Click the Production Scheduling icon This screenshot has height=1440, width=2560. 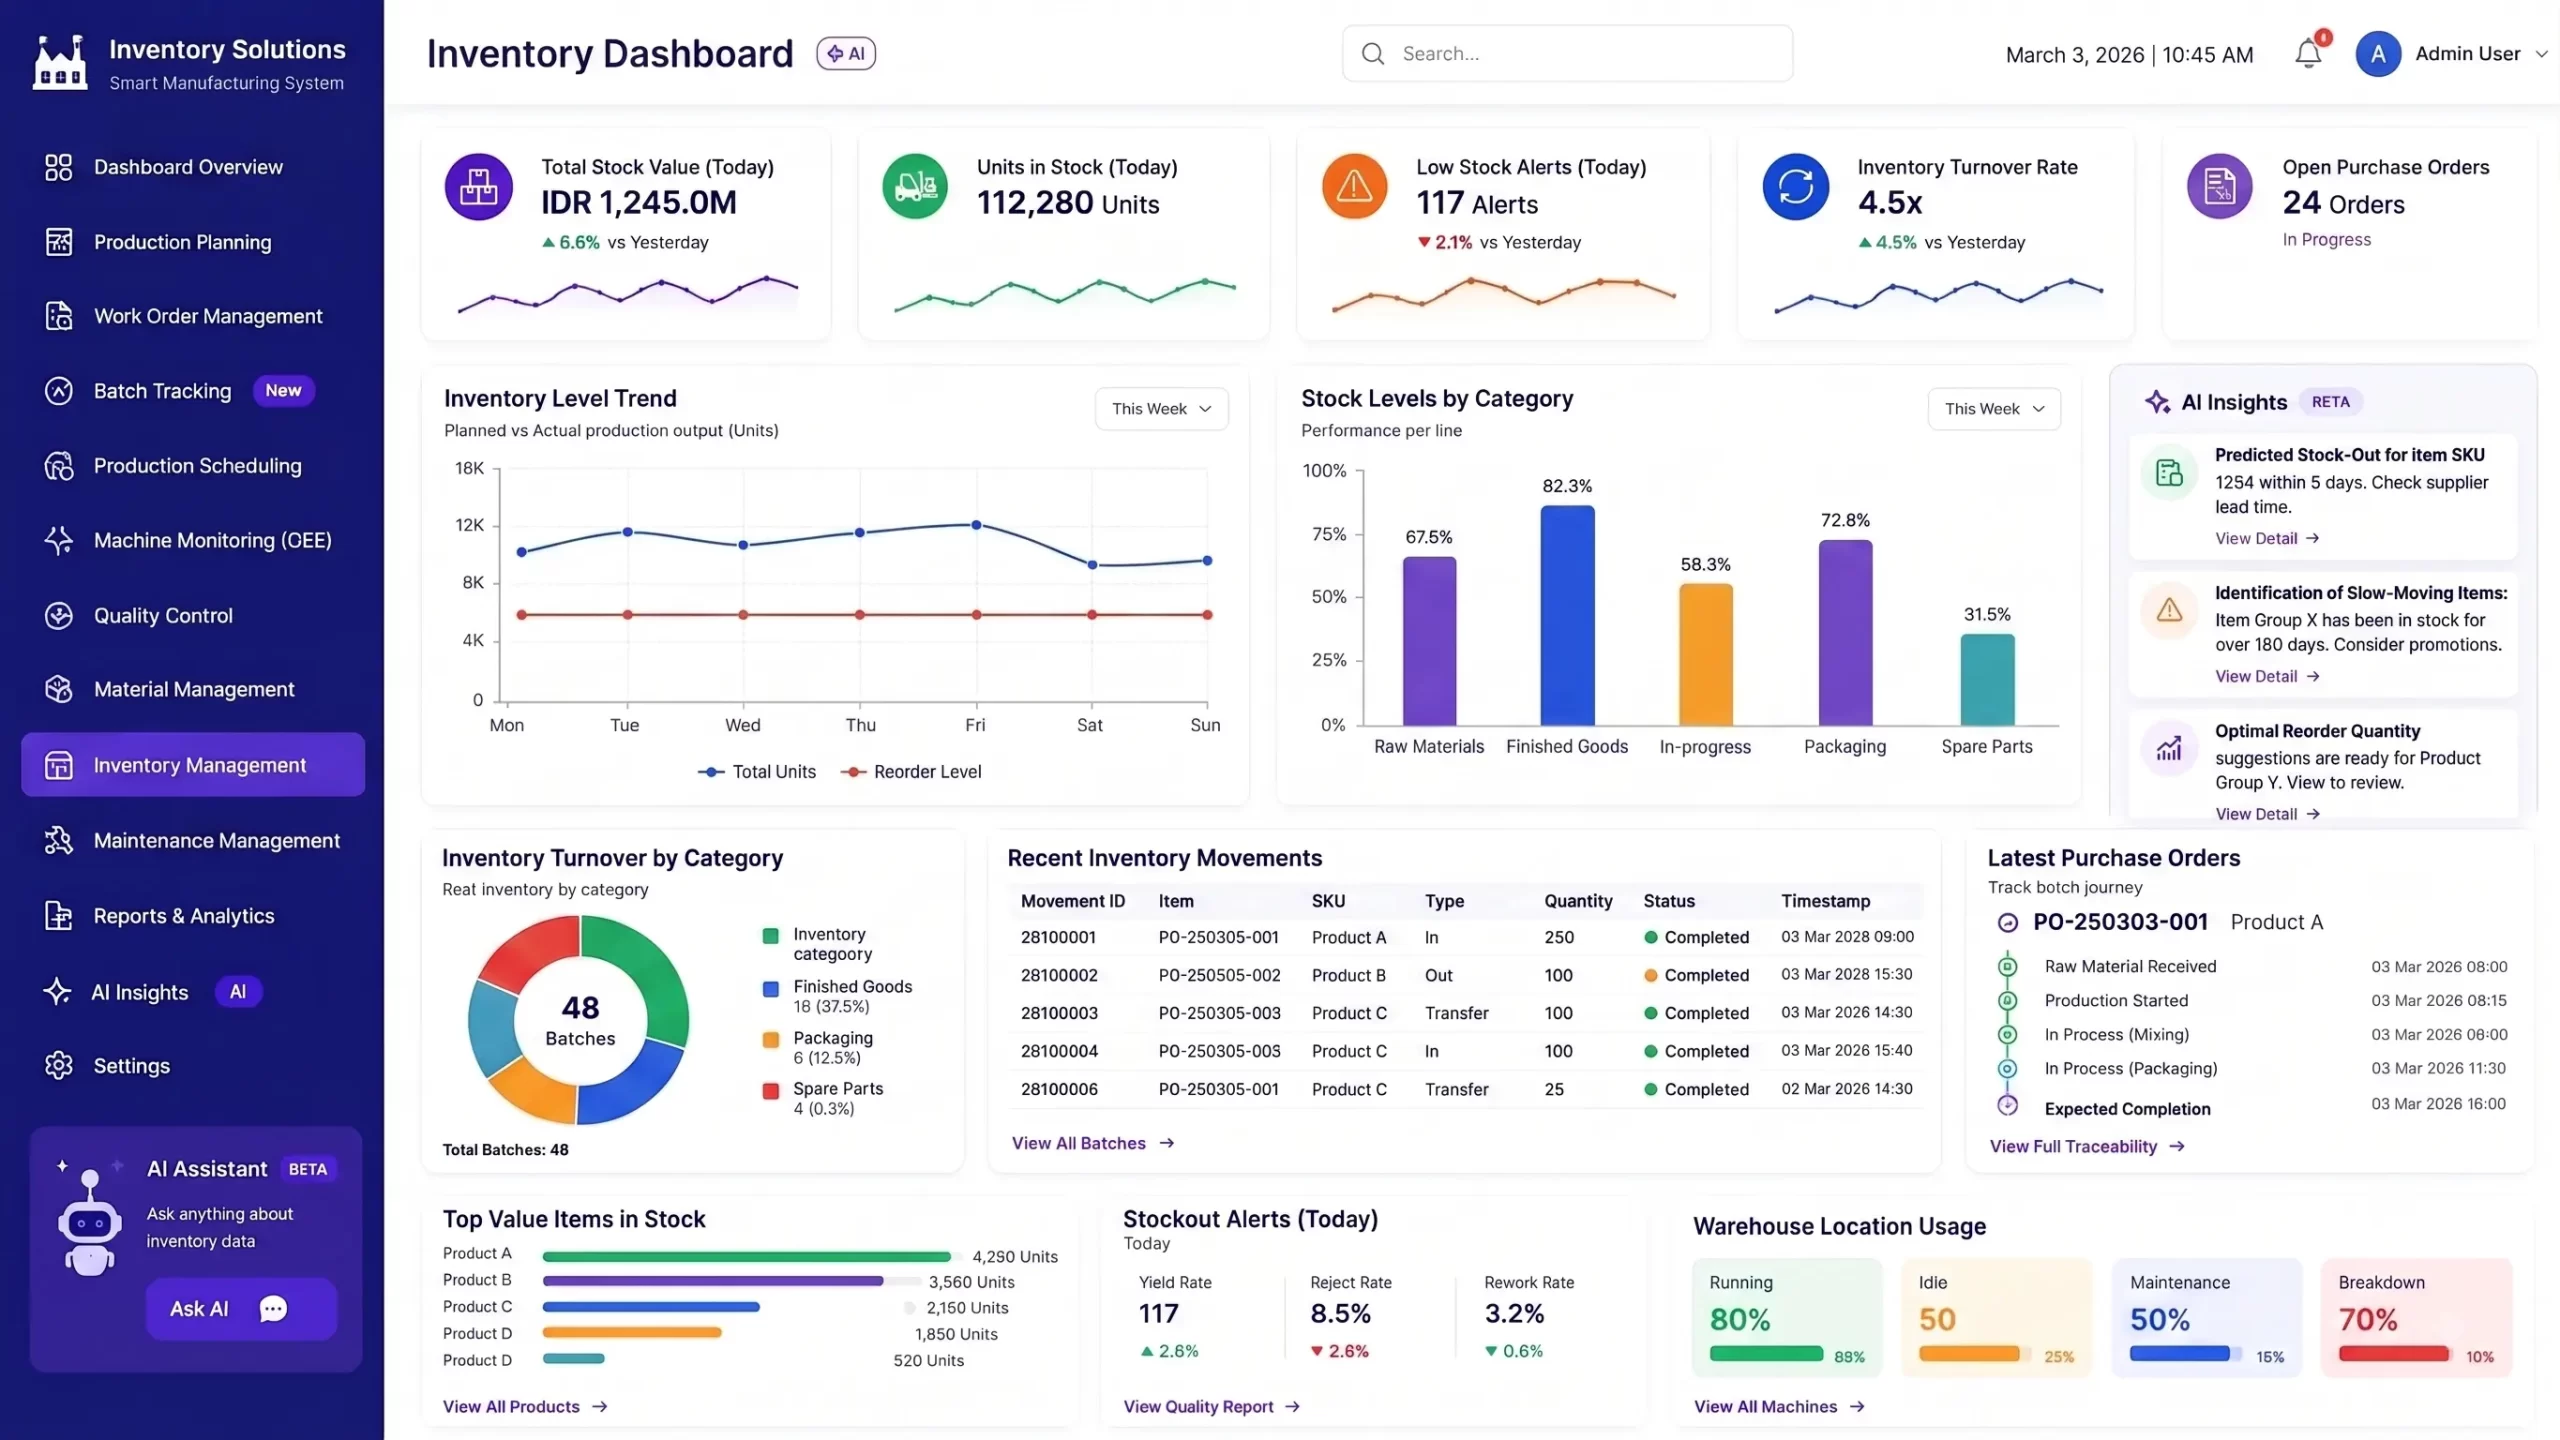point(59,466)
